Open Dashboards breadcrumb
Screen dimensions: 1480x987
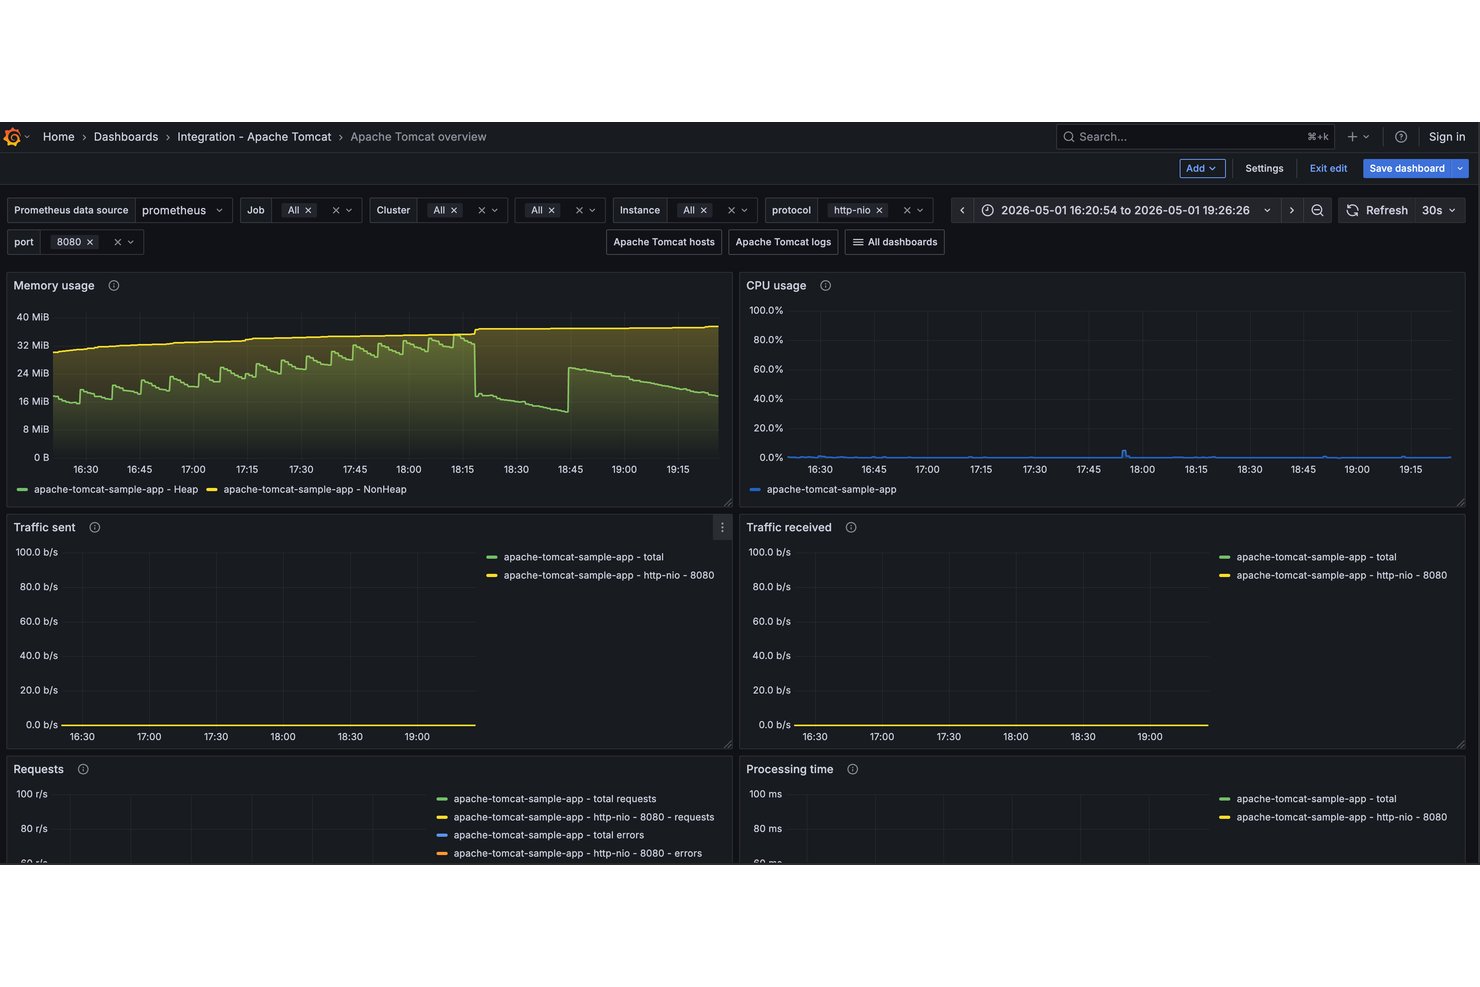(126, 137)
